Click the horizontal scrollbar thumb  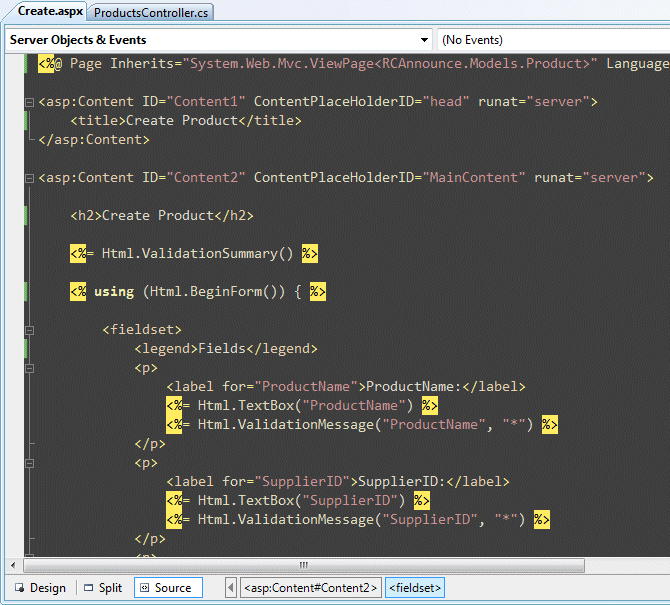(304, 565)
